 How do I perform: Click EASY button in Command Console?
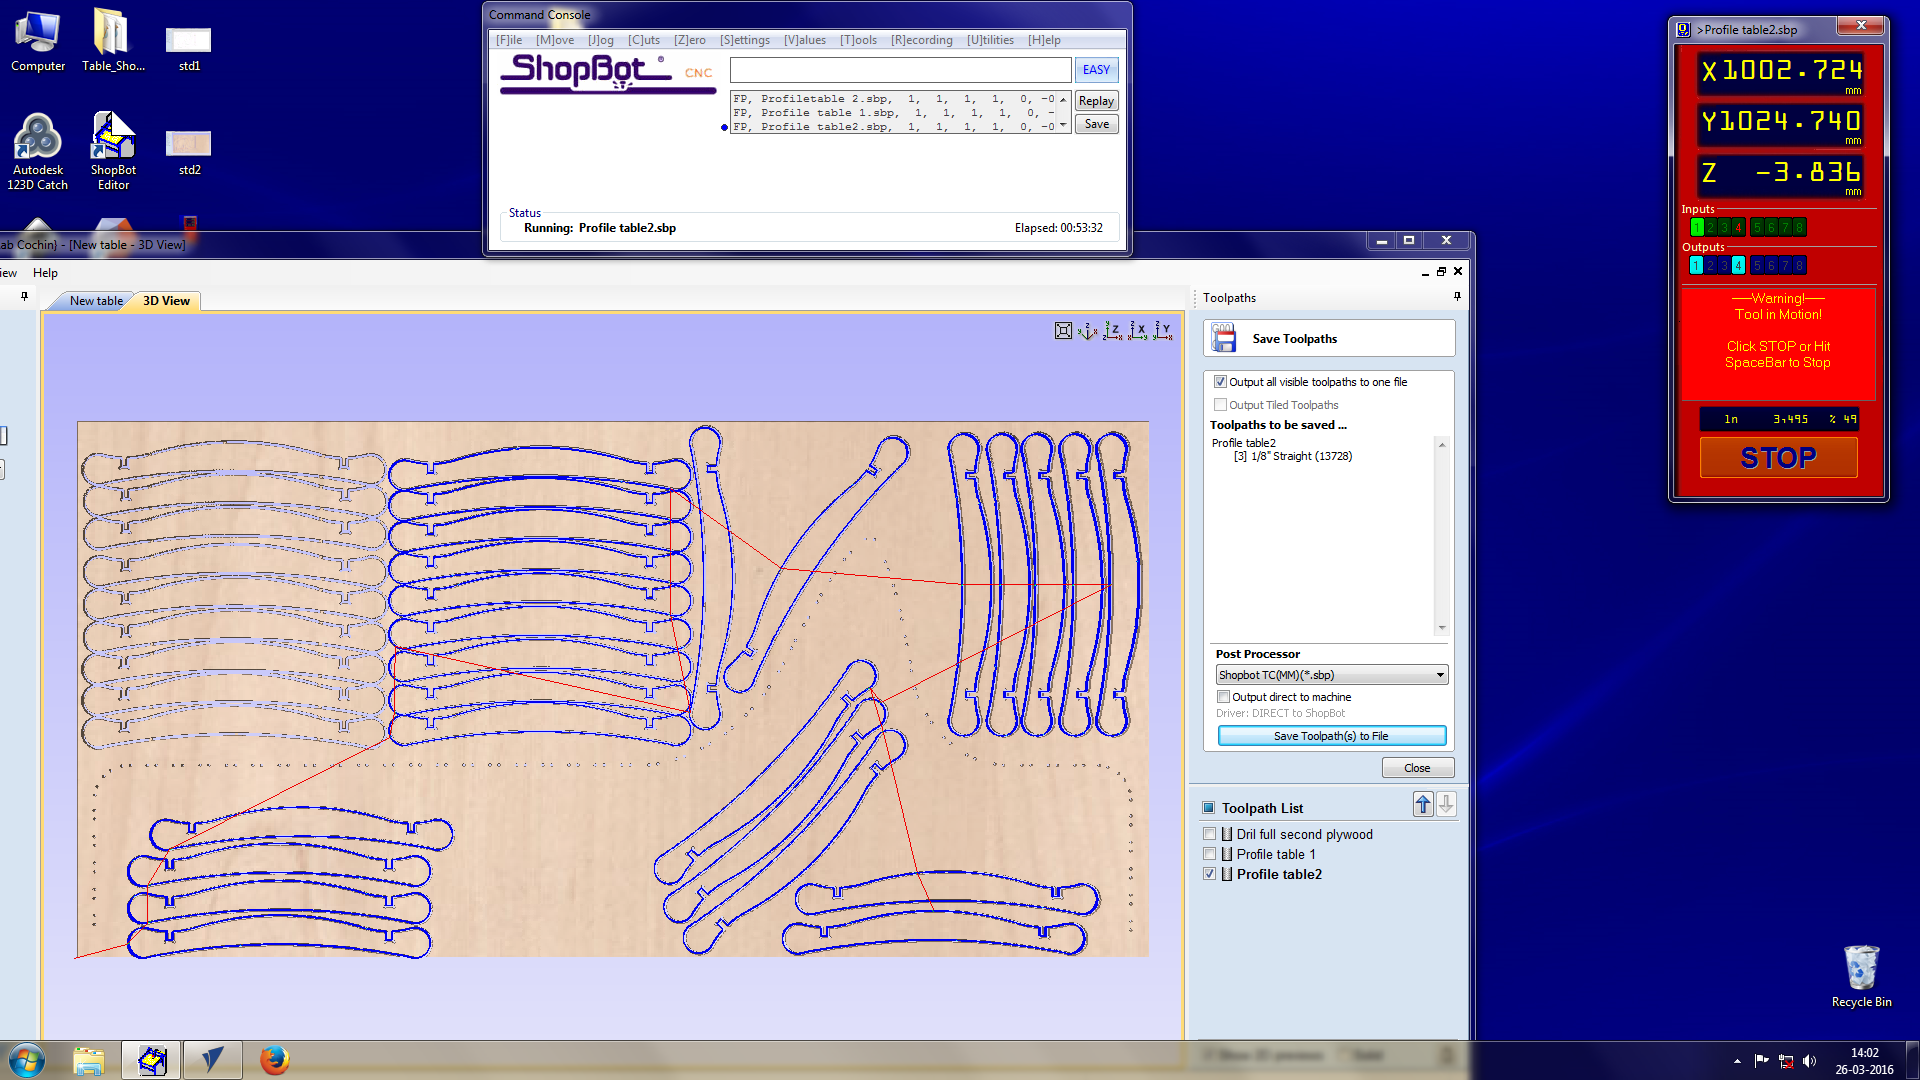click(x=1096, y=70)
